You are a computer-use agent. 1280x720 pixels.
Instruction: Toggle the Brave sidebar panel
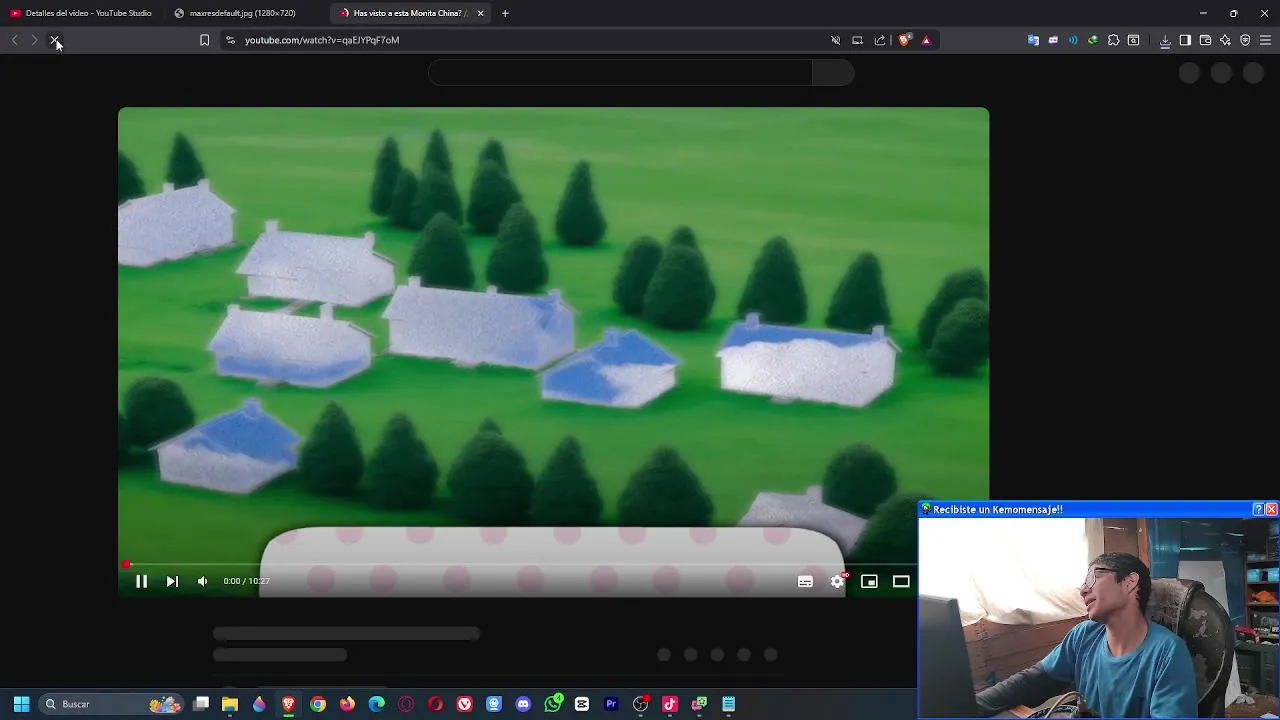(x=1185, y=40)
